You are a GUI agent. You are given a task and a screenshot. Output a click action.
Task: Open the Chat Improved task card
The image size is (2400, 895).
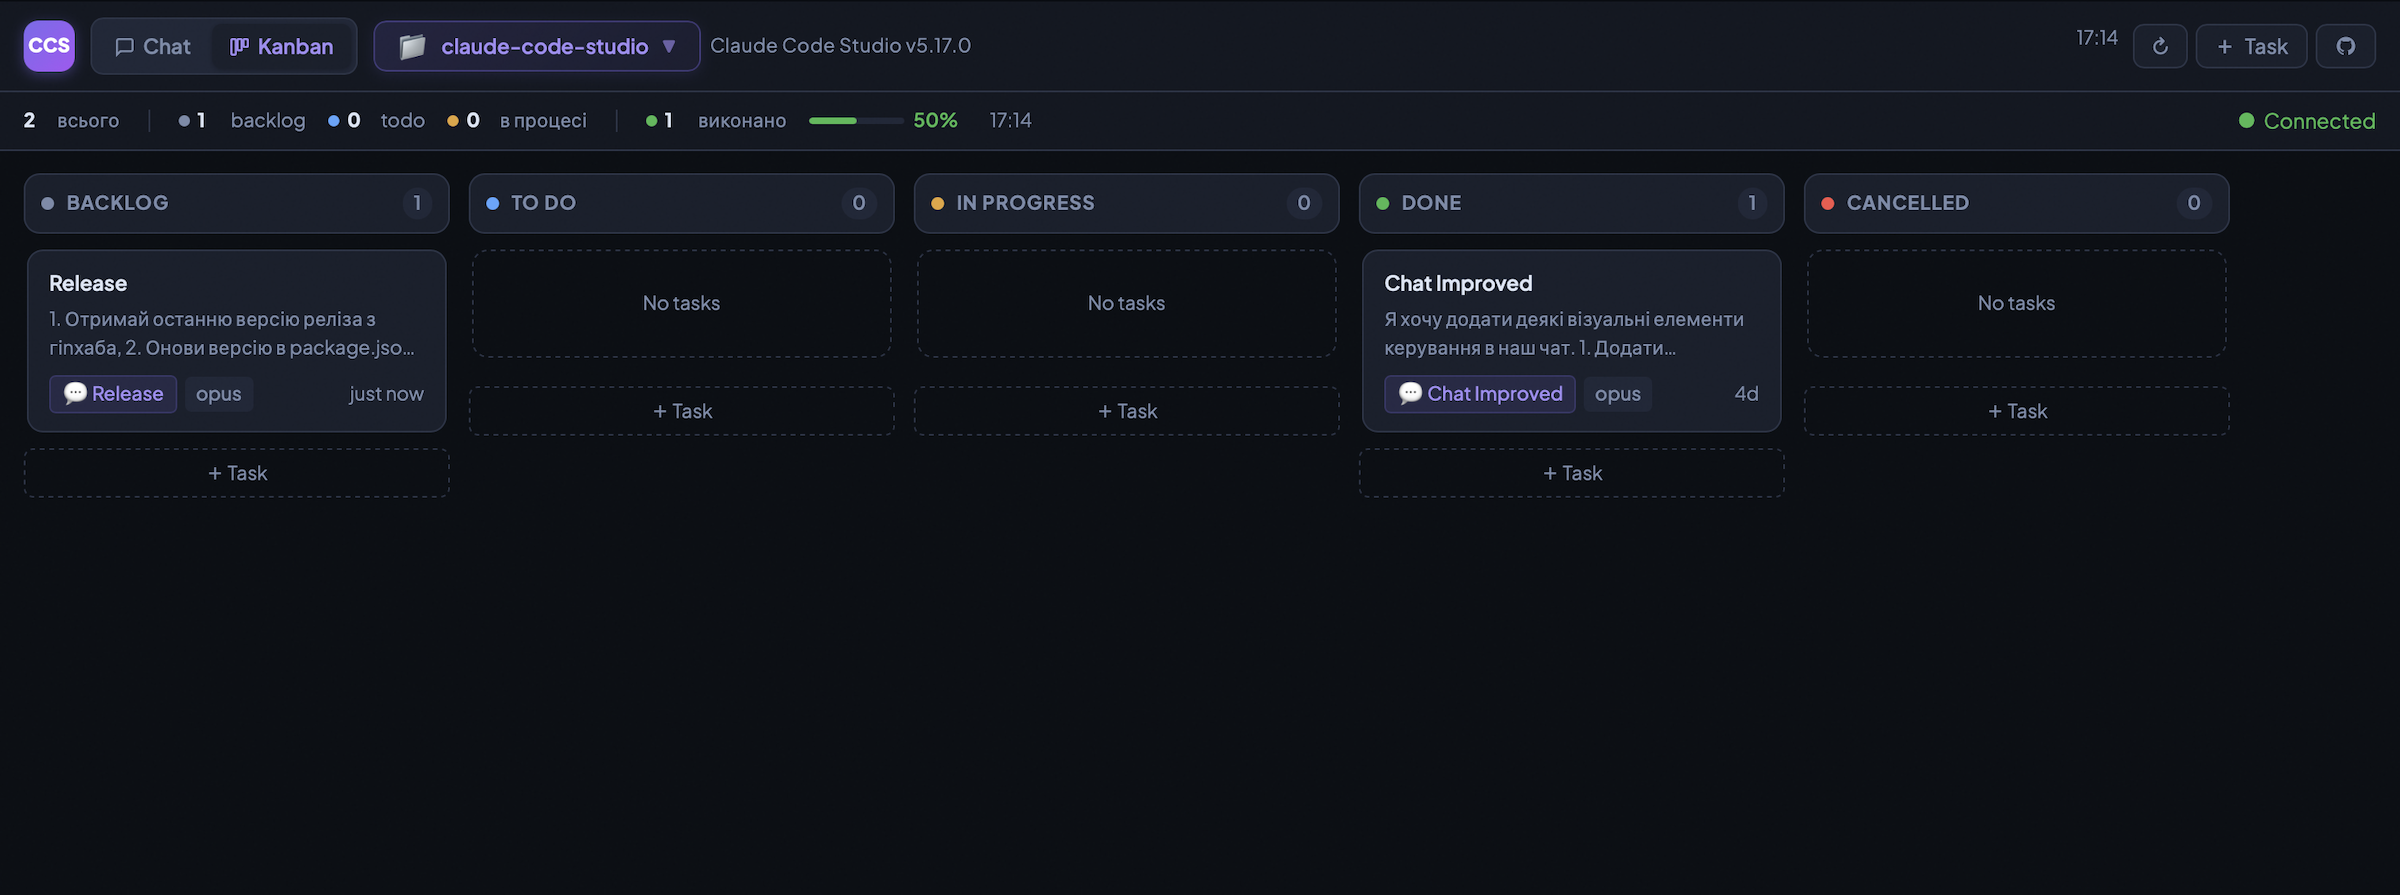click(x=1572, y=340)
